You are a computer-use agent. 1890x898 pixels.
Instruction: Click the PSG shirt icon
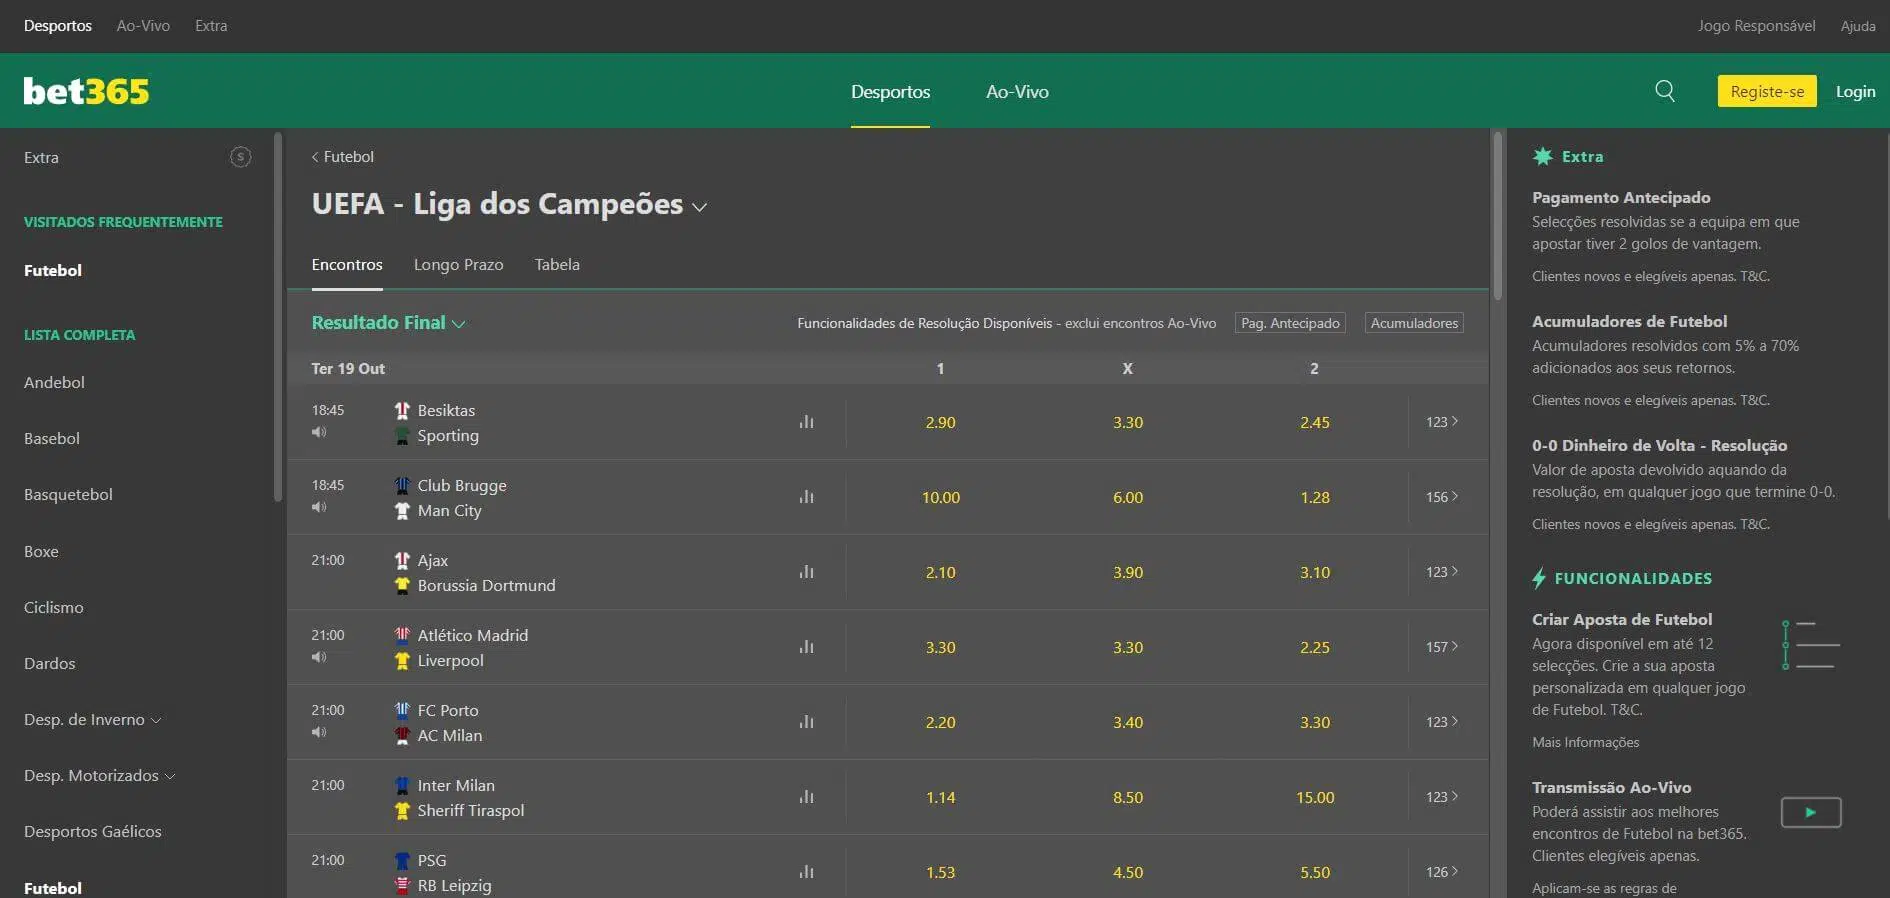tap(402, 860)
